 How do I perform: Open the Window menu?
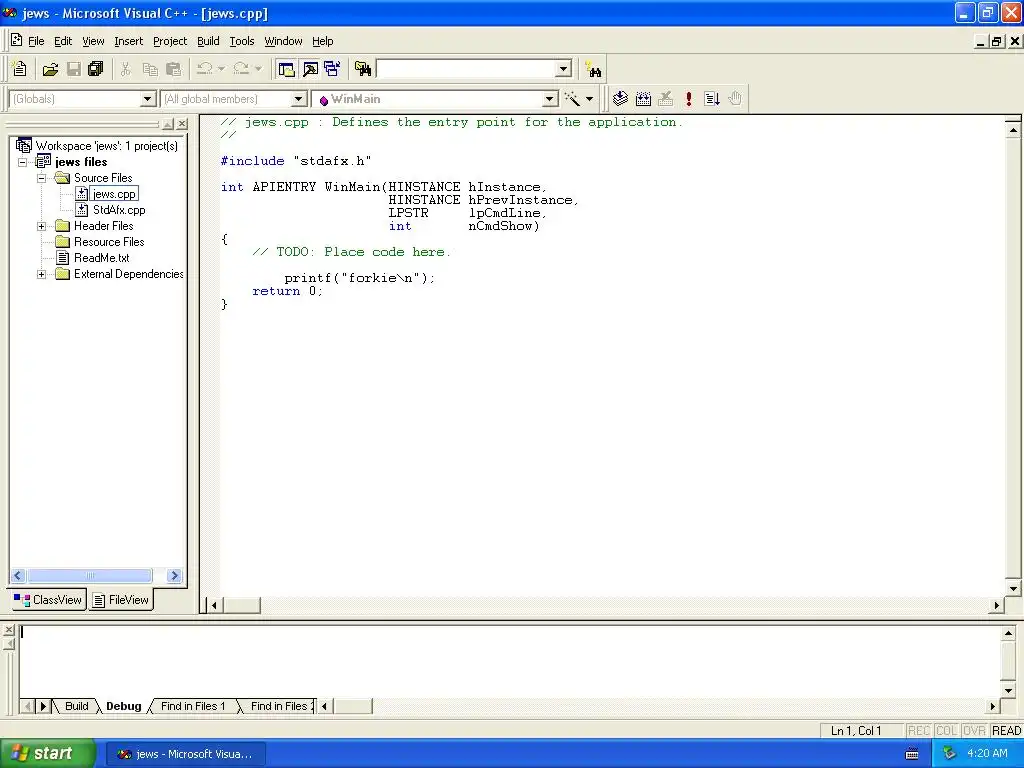(x=283, y=41)
